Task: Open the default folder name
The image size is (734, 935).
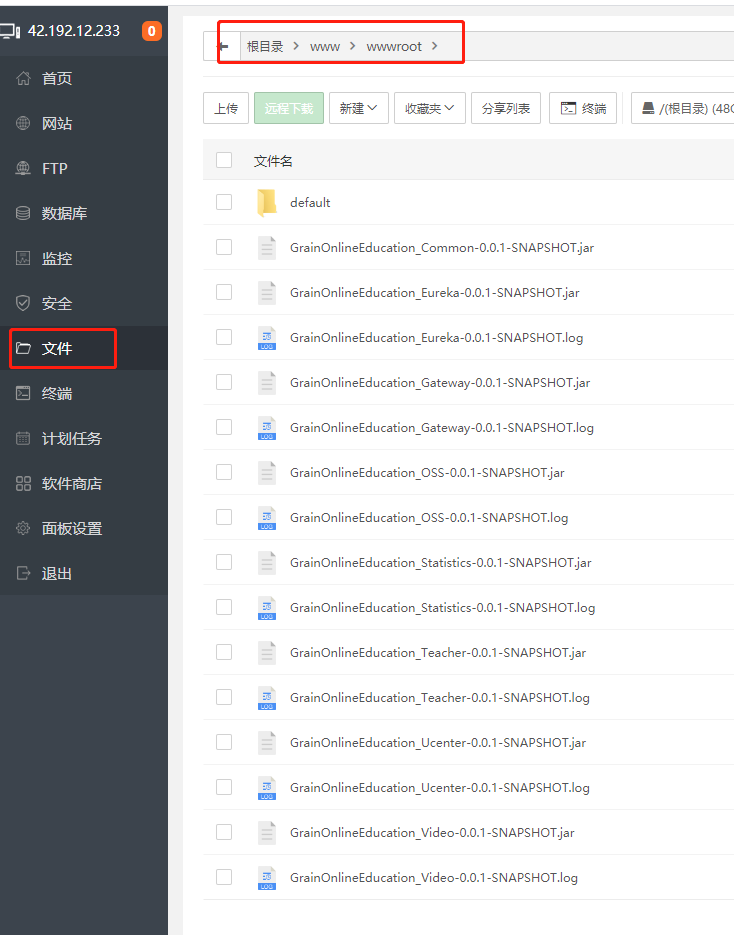Action: [x=310, y=203]
